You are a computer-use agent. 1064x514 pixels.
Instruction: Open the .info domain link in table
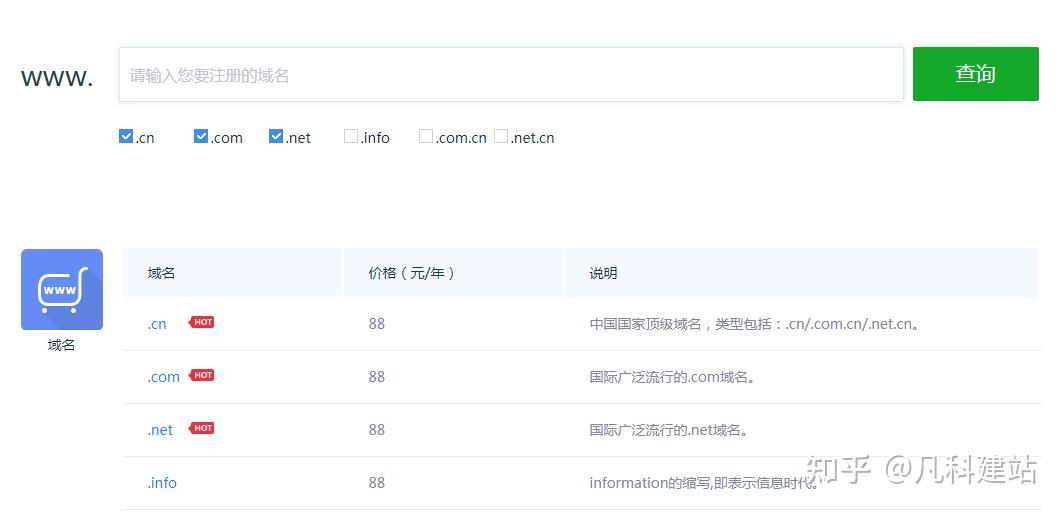(162, 483)
